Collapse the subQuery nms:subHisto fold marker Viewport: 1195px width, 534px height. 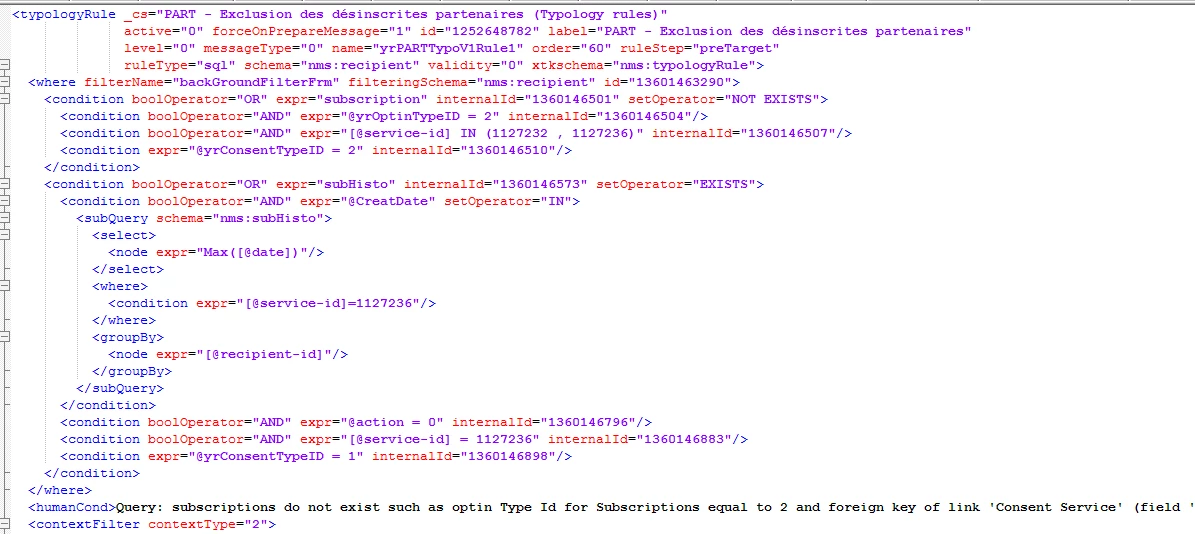(x=5, y=219)
